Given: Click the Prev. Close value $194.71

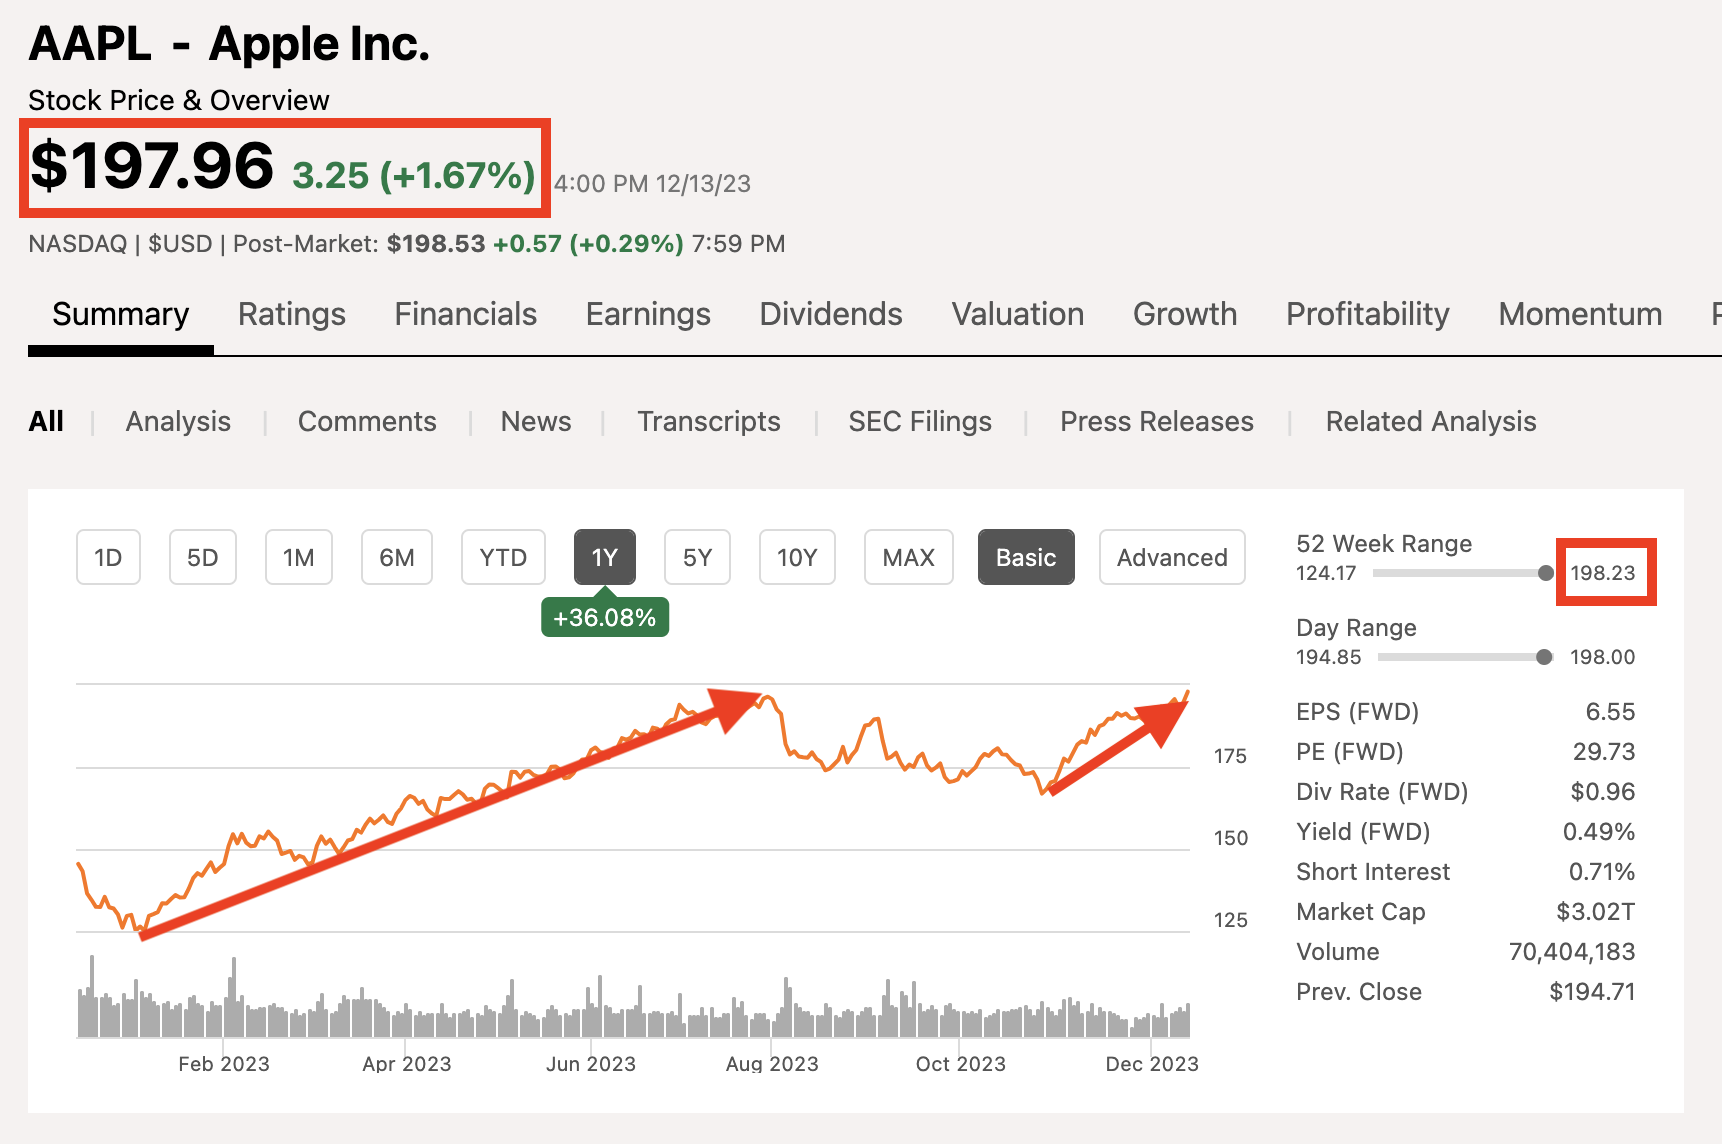Looking at the screenshot, I should 1592,992.
